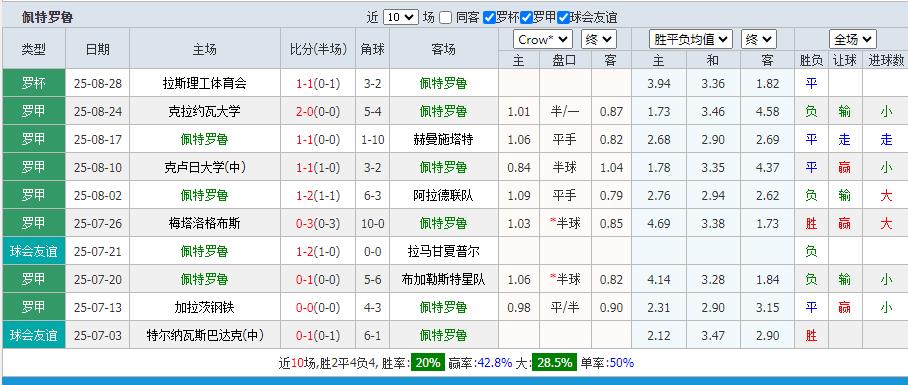Viewport: 908px width, 385px height.
Task: Click the 20% win rate badge
Action: click(427, 363)
